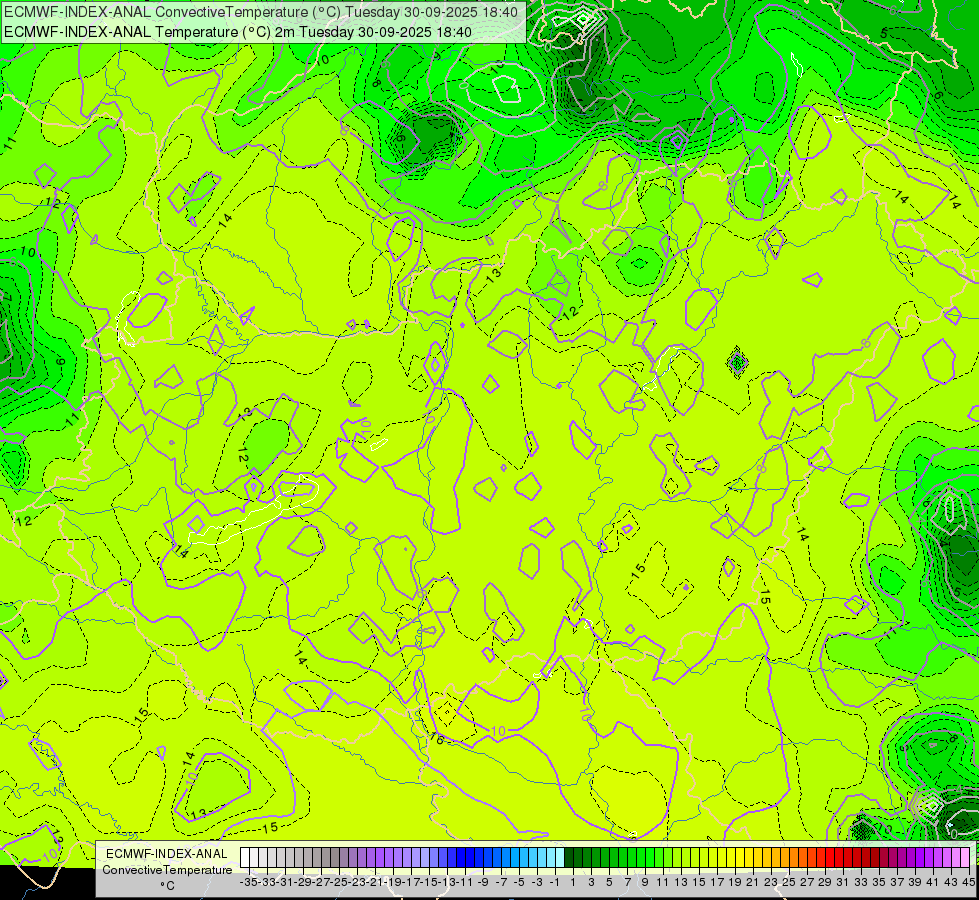Choose the yellow legend swatch above 17

pos(713,858)
